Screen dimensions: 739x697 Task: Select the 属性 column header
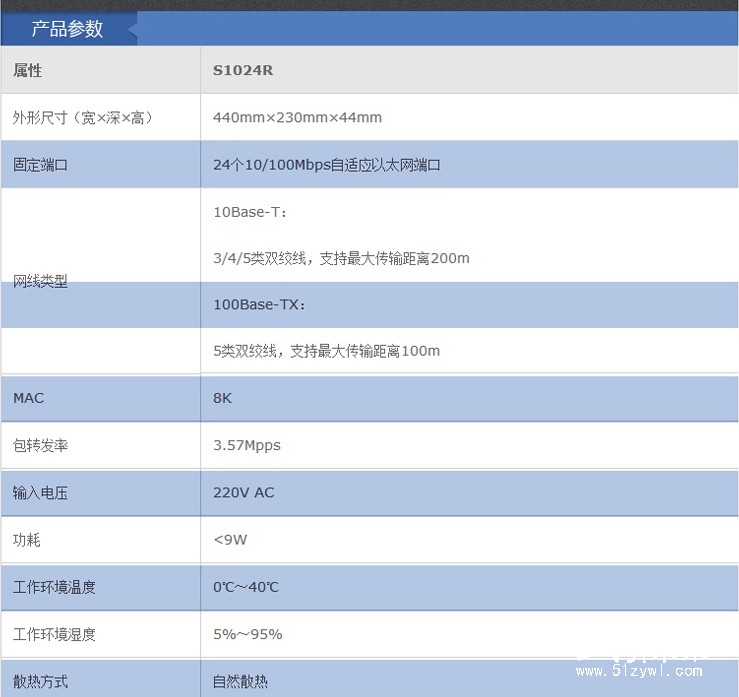[28, 71]
